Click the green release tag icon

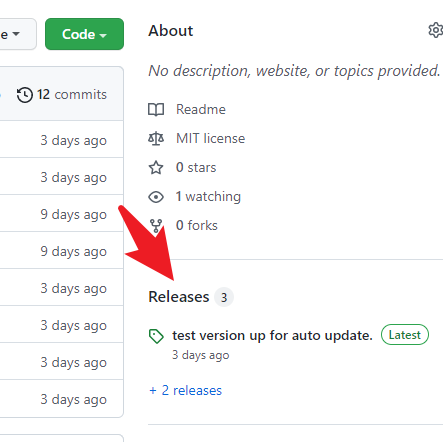(x=156, y=336)
